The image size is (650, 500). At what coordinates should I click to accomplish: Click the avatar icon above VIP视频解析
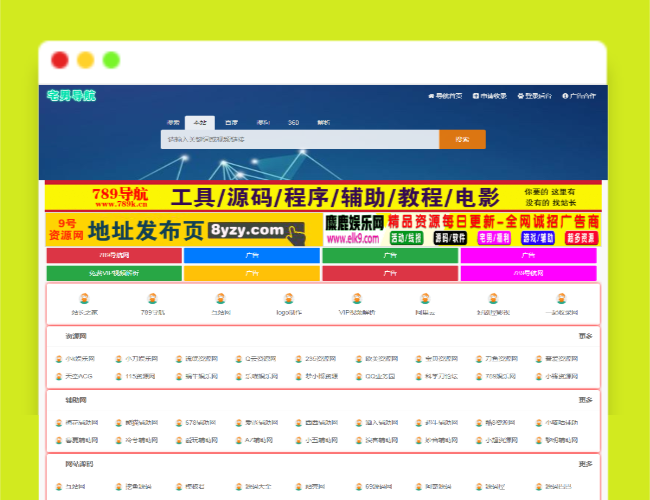357,298
